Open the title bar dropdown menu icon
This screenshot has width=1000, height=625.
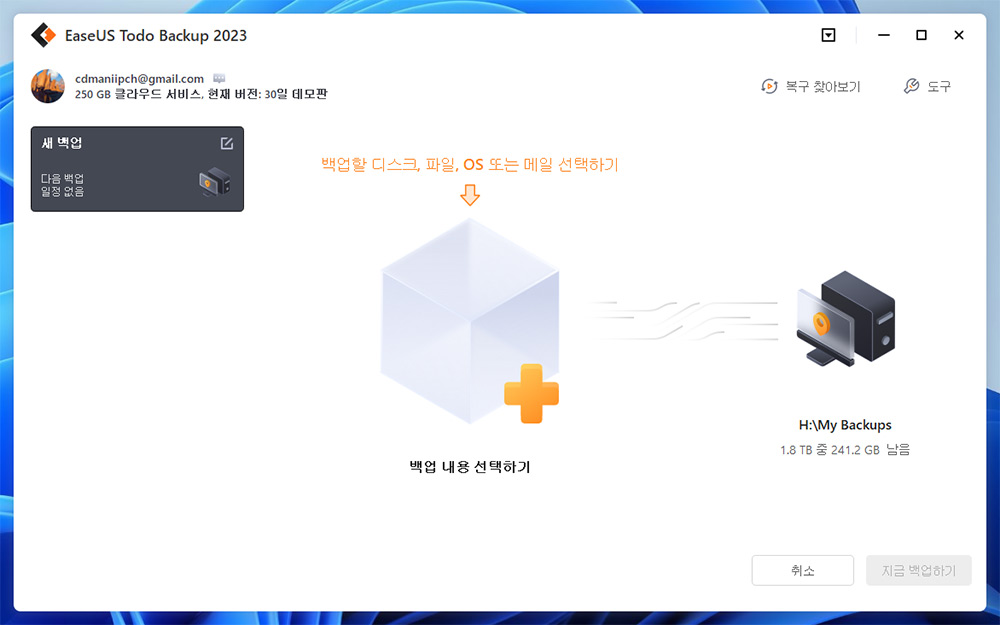828,35
